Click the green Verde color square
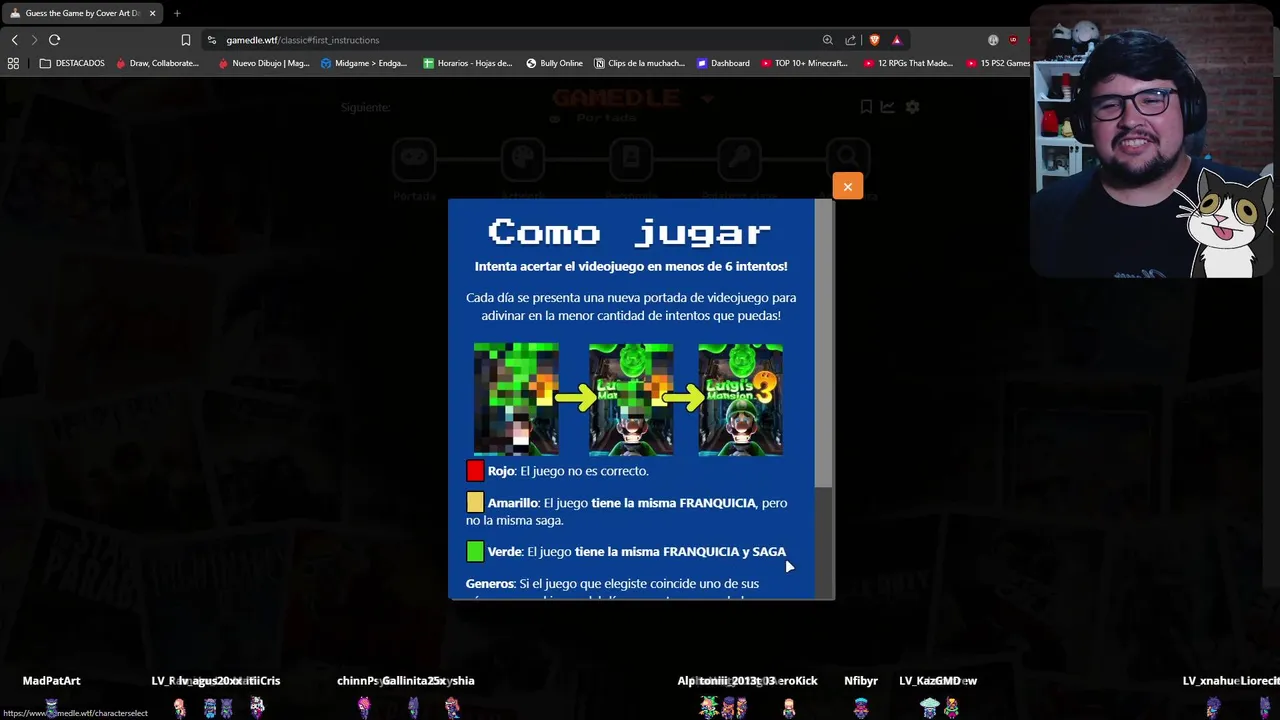Viewport: 1280px width, 720px height. tap(475, 551)
